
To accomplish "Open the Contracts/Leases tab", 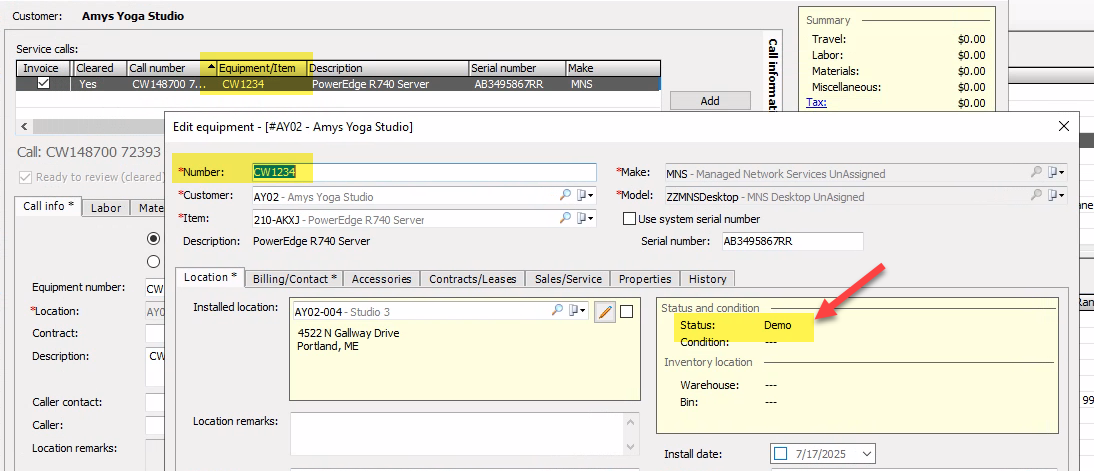I will [472, 278].
